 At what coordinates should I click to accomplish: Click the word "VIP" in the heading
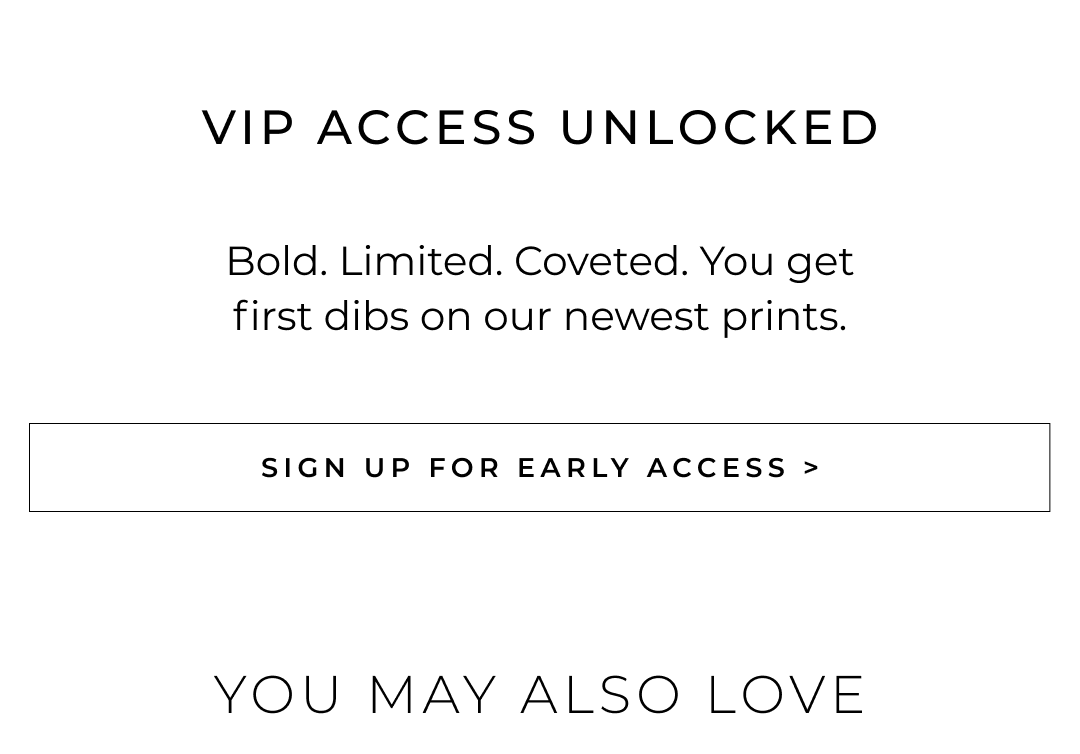tap(249, 128)
